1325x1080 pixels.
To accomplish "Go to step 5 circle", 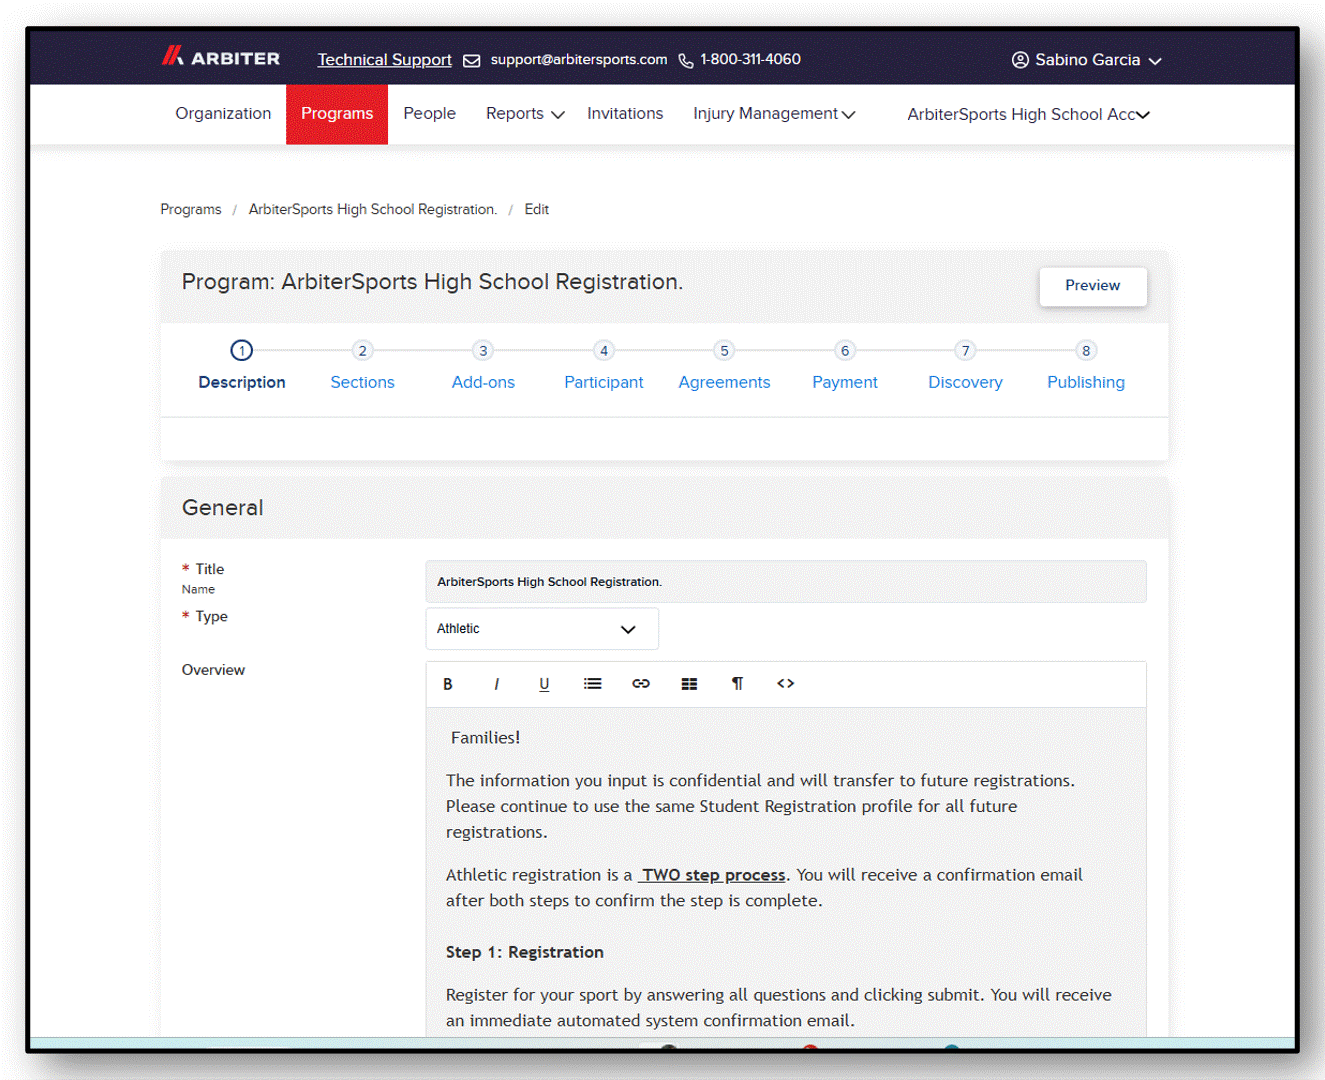I will pos(725,351).
